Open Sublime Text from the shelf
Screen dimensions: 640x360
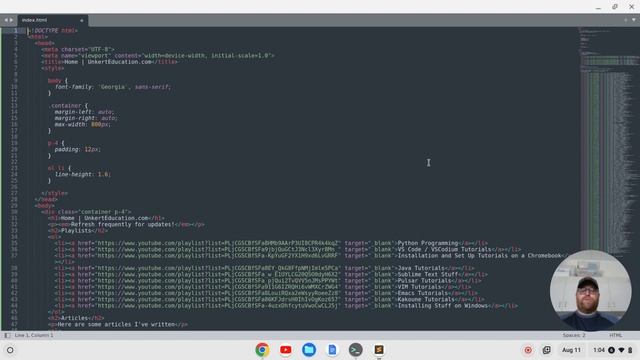379,350
